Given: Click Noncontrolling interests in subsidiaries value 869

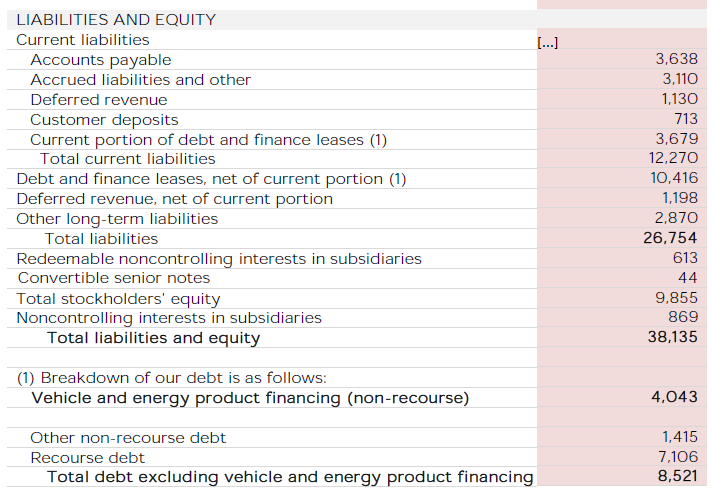Looking at the screenshot, I should [x=683, y=317].
